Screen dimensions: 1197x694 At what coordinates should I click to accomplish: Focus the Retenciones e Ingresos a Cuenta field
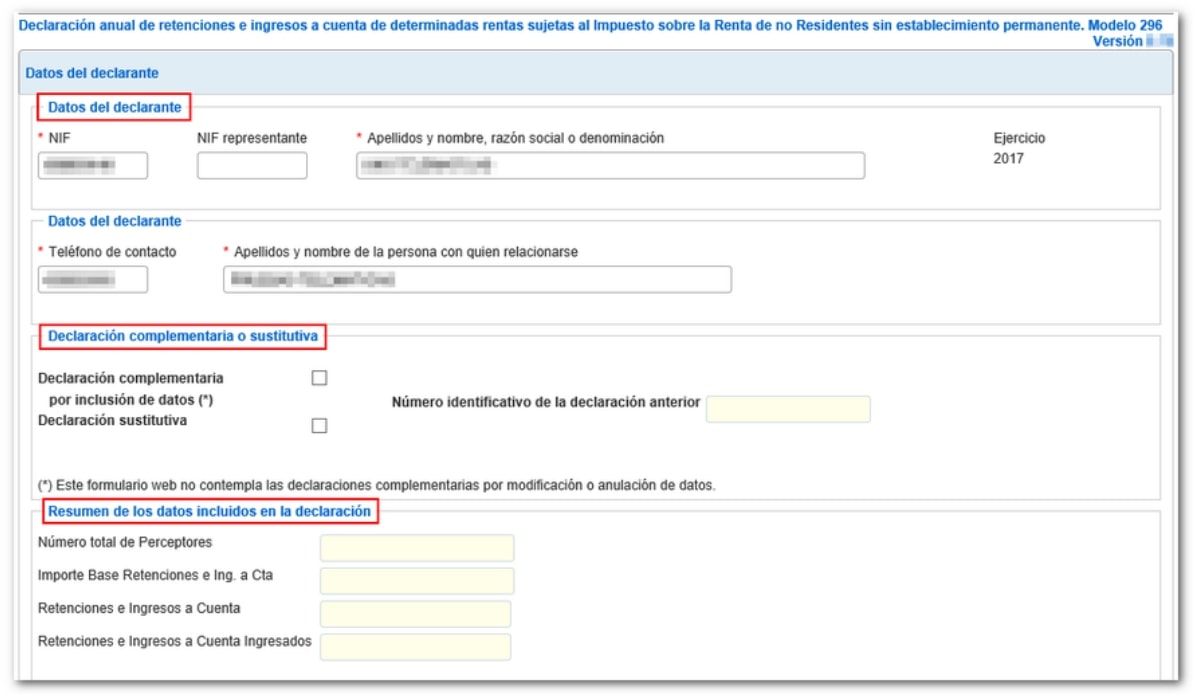[415, 614]
